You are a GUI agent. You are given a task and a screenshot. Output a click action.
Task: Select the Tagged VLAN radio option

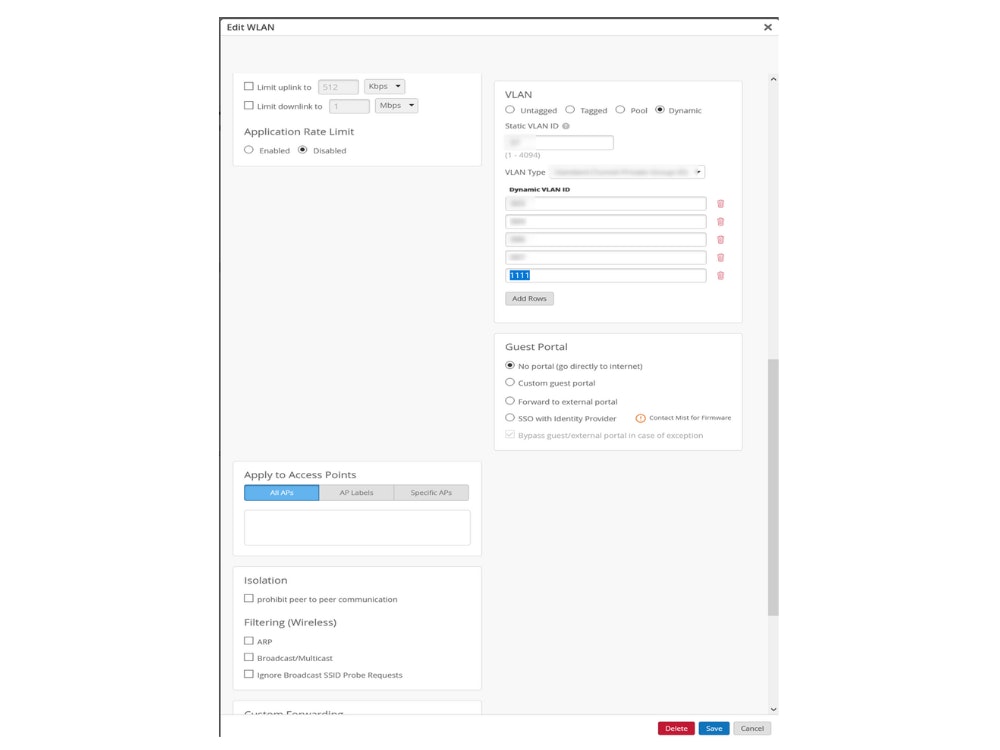(x=570, y=110)
